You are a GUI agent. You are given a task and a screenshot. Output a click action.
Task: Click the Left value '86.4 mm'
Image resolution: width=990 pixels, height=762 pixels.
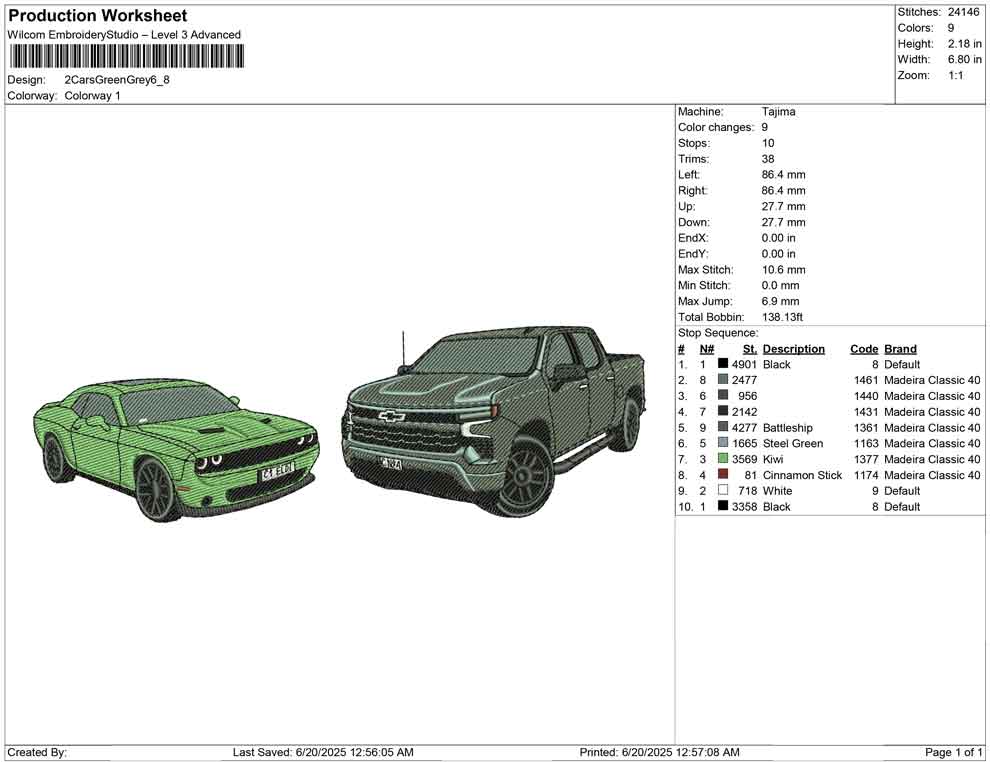click(784, 175)
